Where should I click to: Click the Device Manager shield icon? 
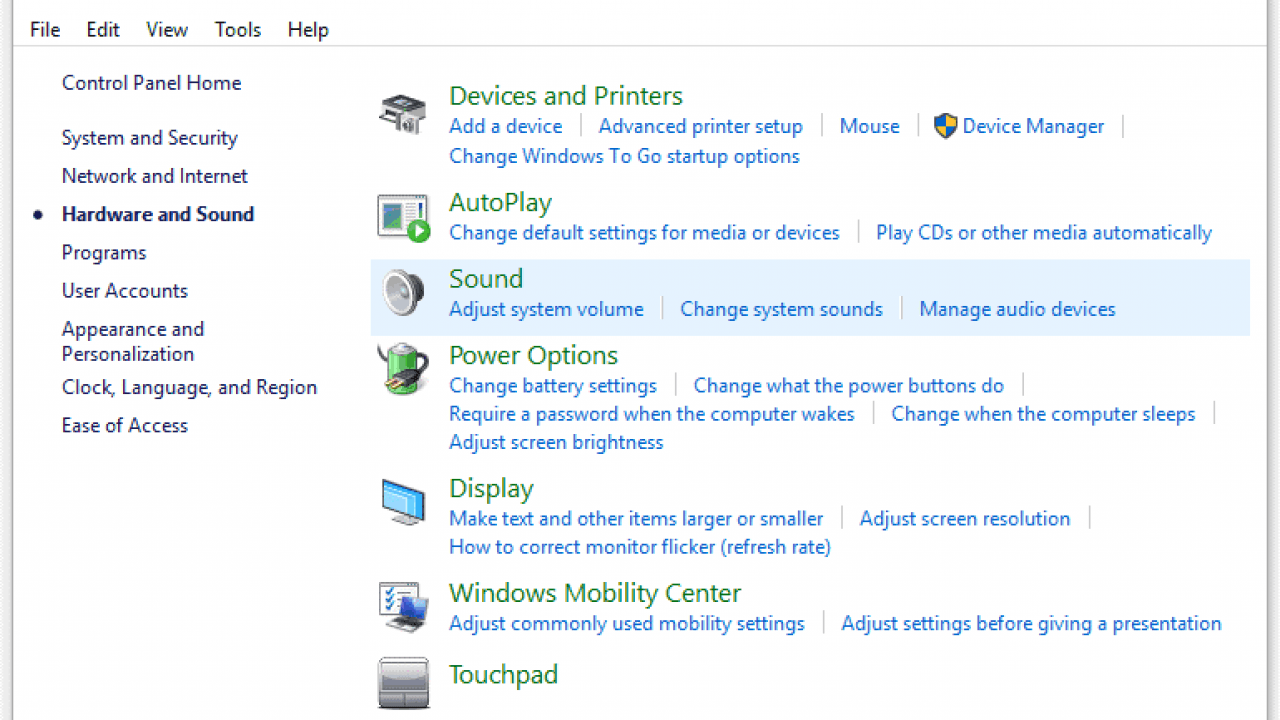tap(945, 126)
